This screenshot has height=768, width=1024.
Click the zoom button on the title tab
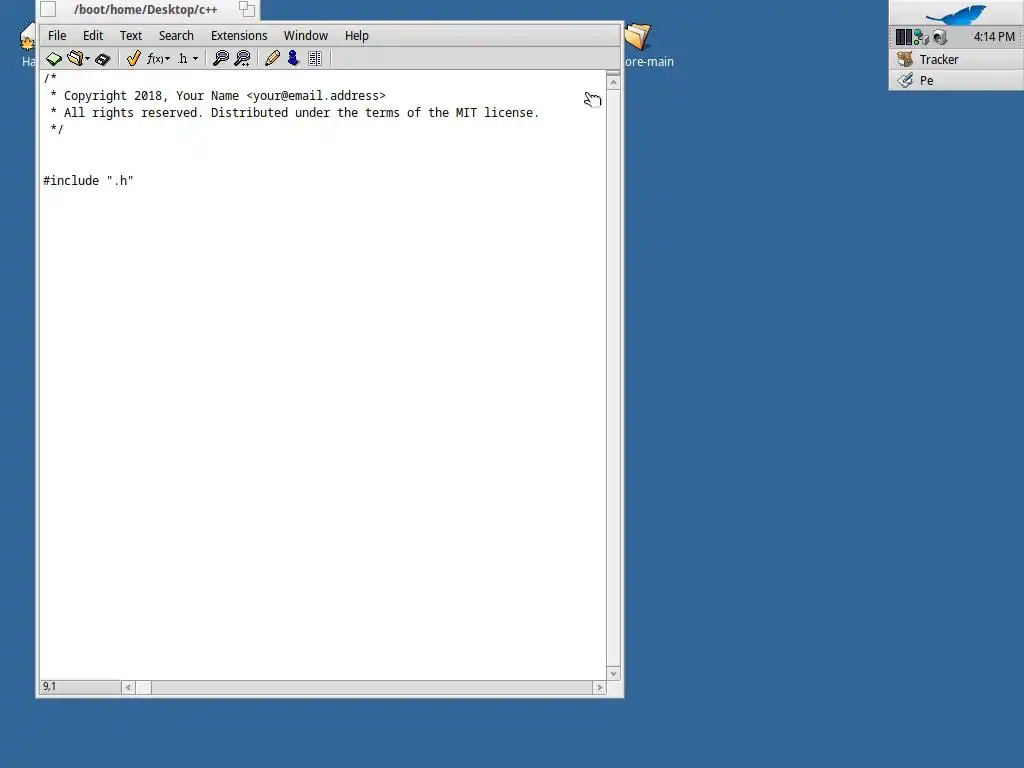(x=247, y=8)
